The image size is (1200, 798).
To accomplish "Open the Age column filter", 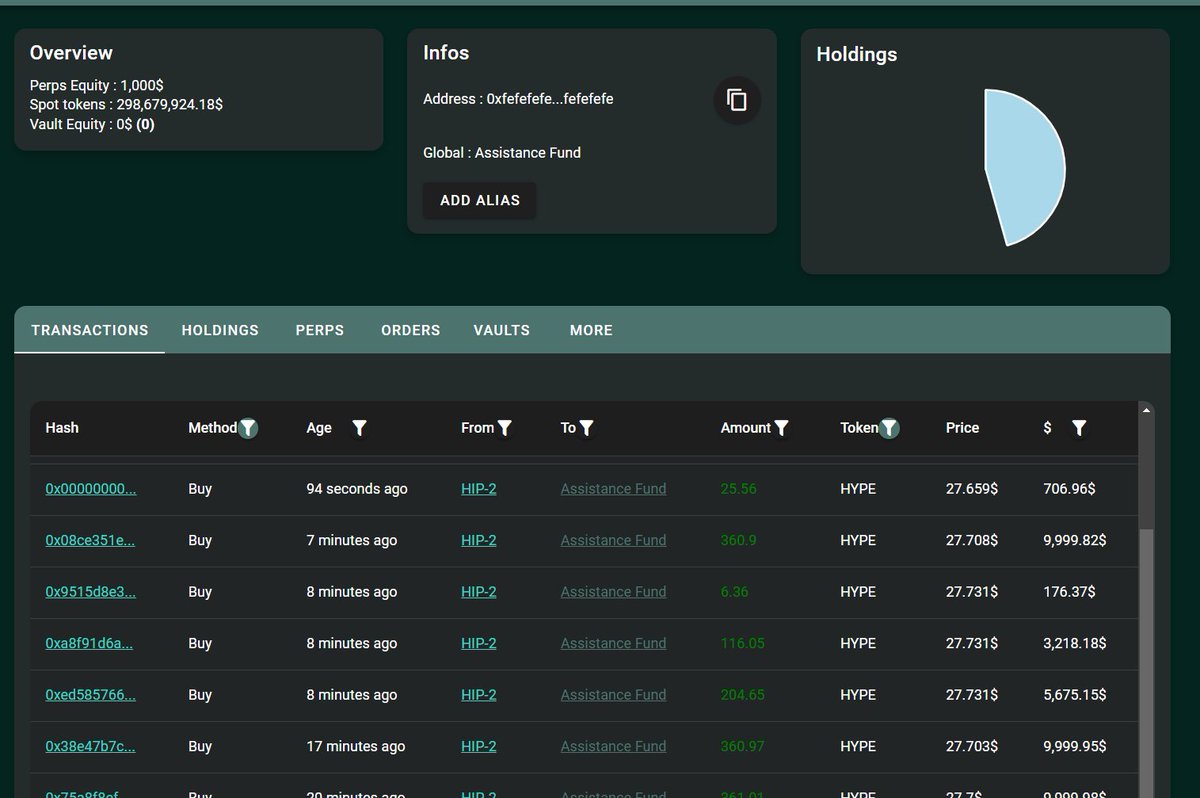I will pyautogui.click(x=359, y=428).
